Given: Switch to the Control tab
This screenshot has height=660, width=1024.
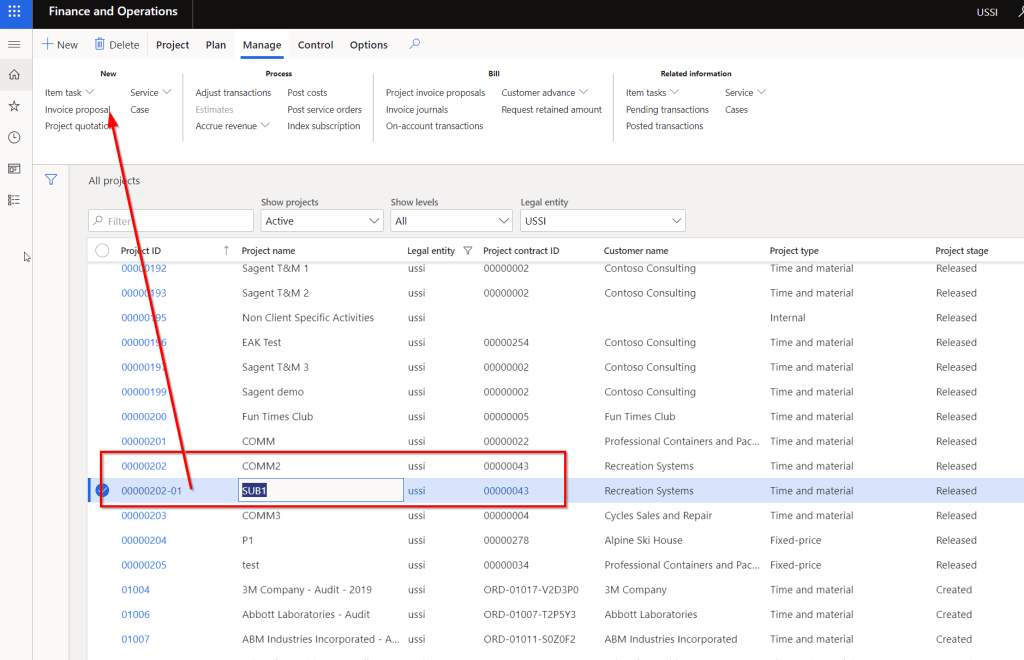Looking at the screenshot, I should tap(315, 45).
